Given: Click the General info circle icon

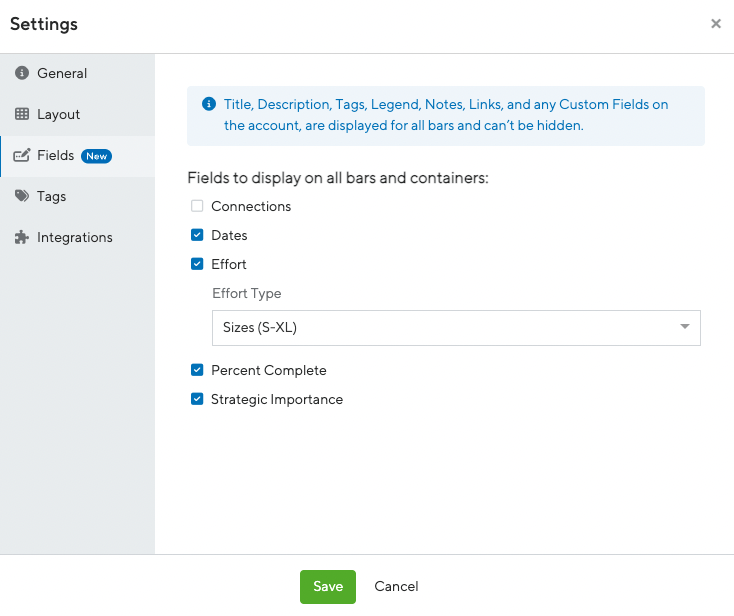Looking at the screenshot, I should (x=22, y=73).
